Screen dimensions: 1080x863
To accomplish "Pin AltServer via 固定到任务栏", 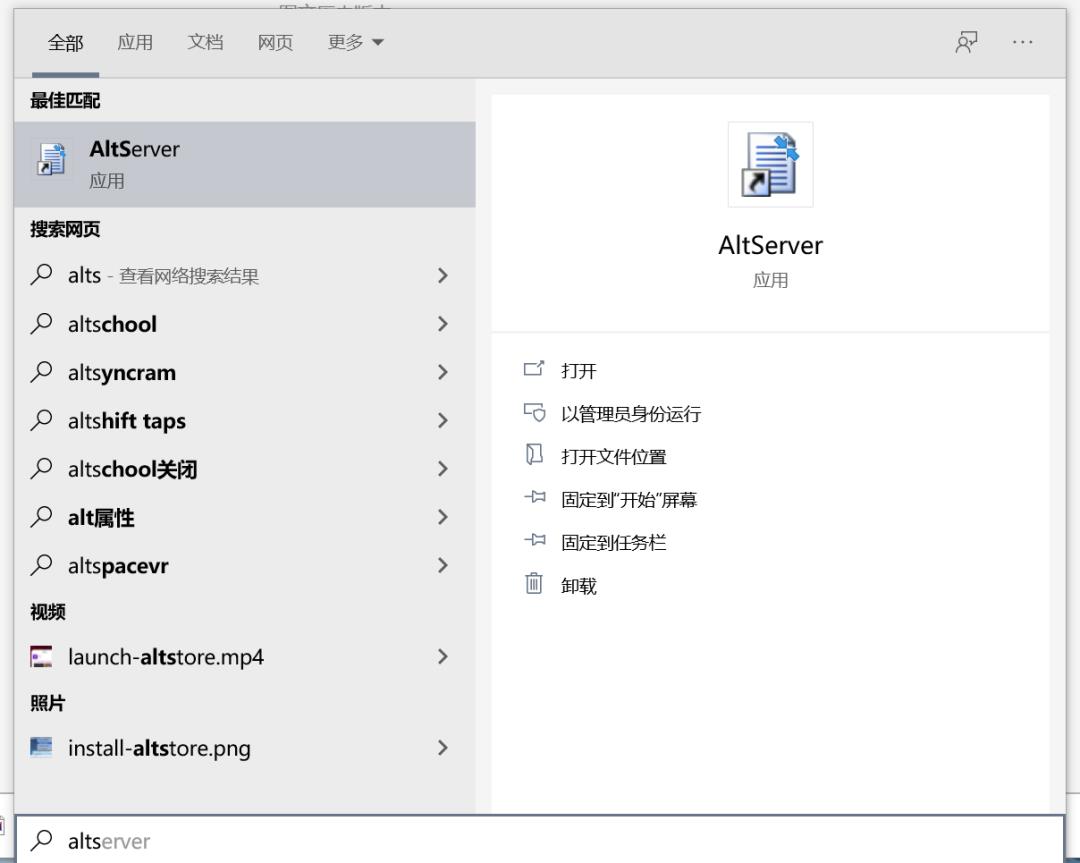I will pos(613,543).
